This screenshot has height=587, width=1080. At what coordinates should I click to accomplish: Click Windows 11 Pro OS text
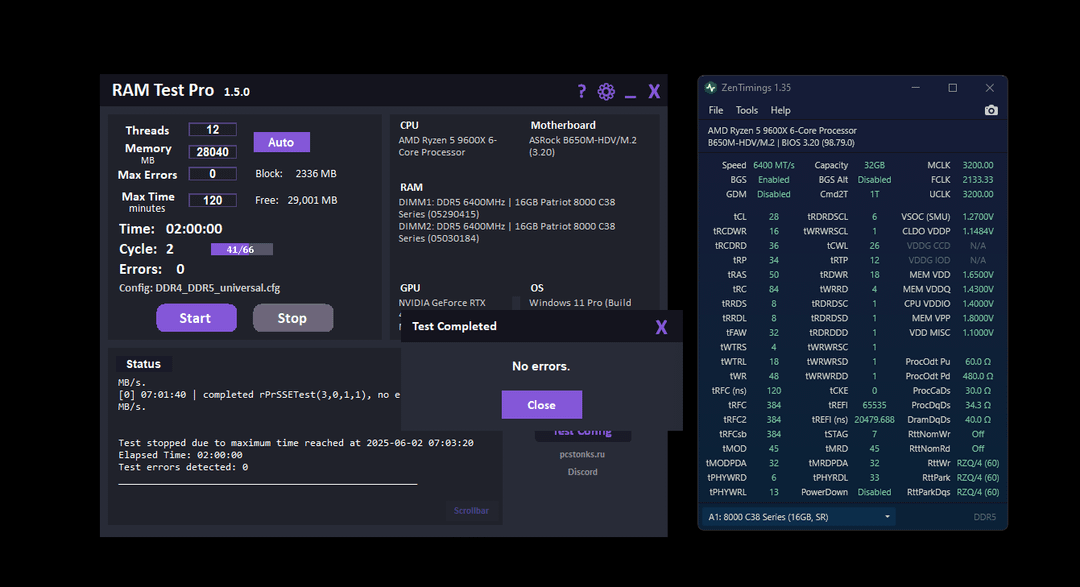580,302
